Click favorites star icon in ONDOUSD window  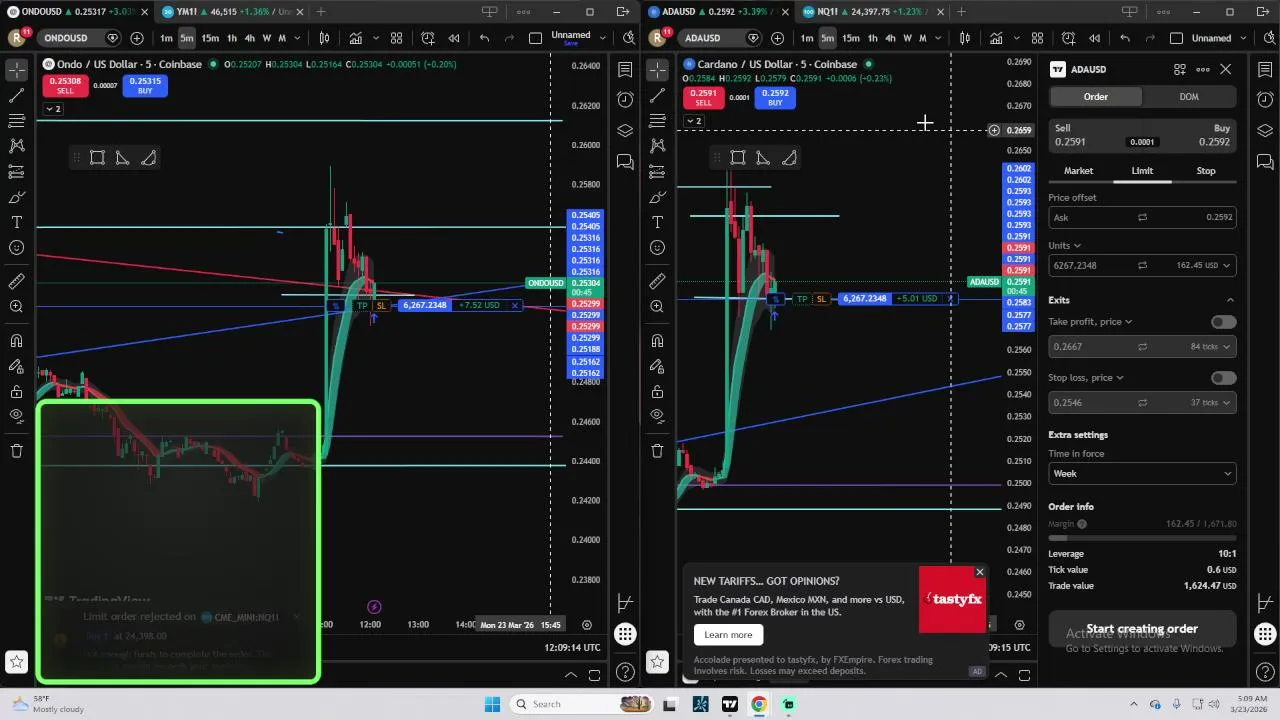pyautogui.click(x=16, y=661)
